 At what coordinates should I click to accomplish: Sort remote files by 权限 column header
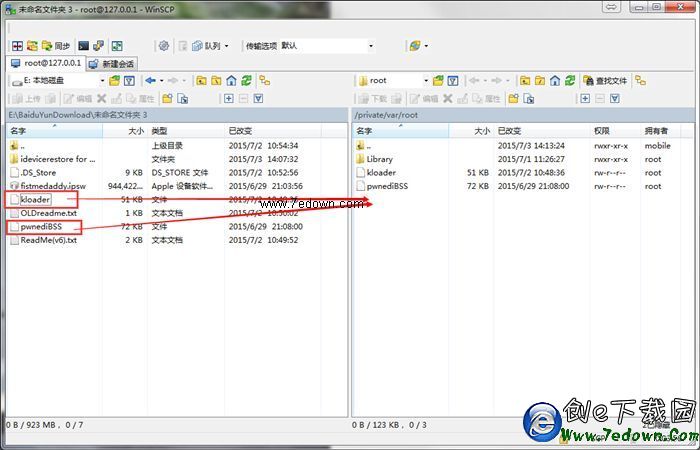(615, 131)
